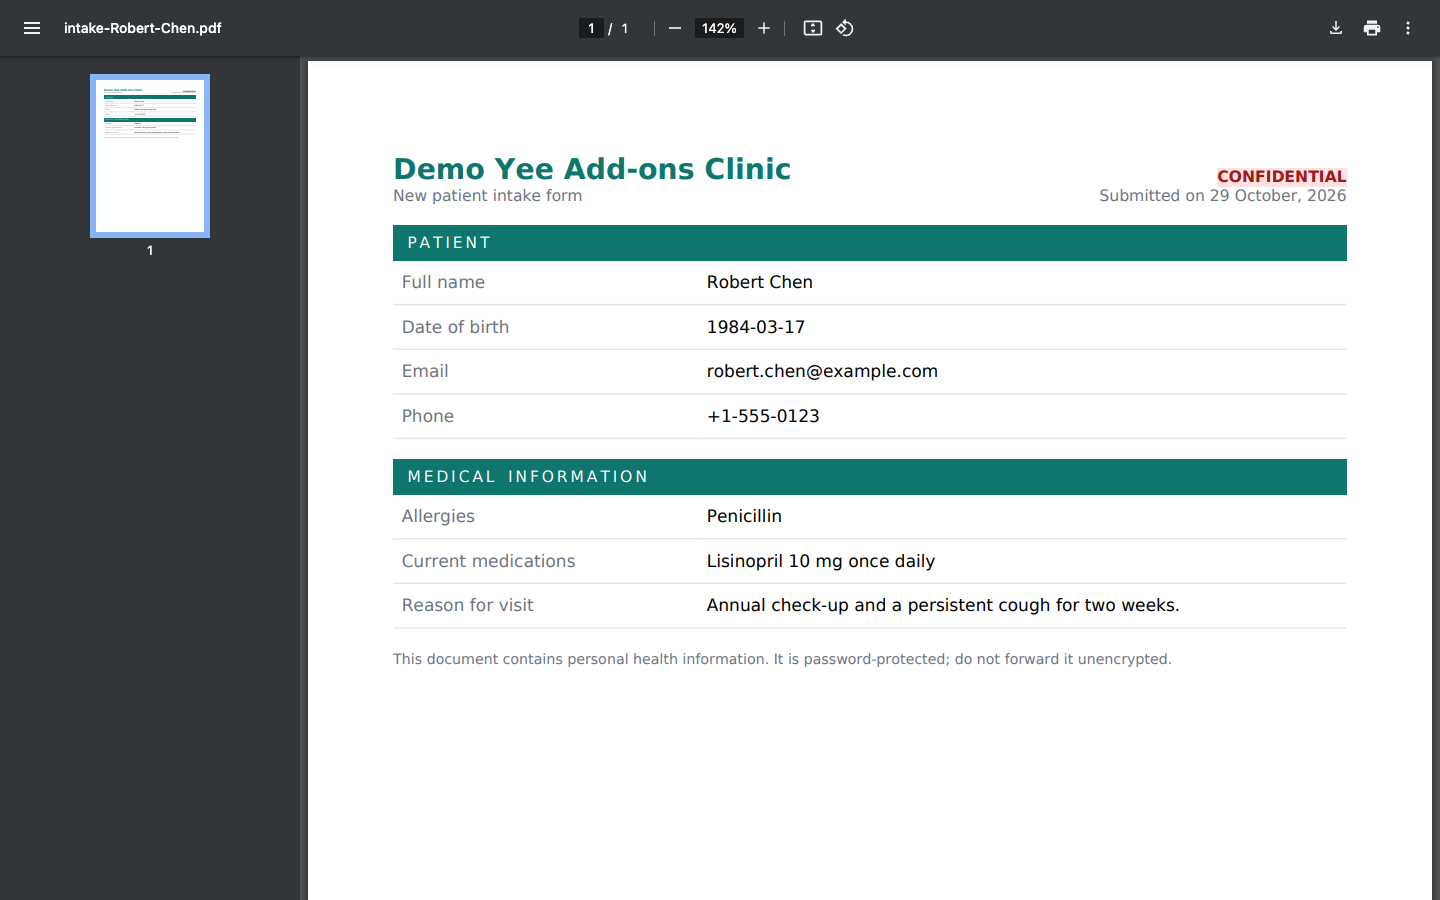Screen dimensions: 1440x900
Task: Click the Date of birth label
Action: click(x=455, y=327)
